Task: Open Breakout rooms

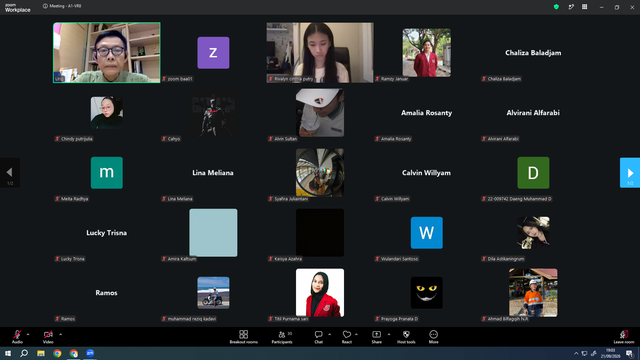Action: click(244, 337)
